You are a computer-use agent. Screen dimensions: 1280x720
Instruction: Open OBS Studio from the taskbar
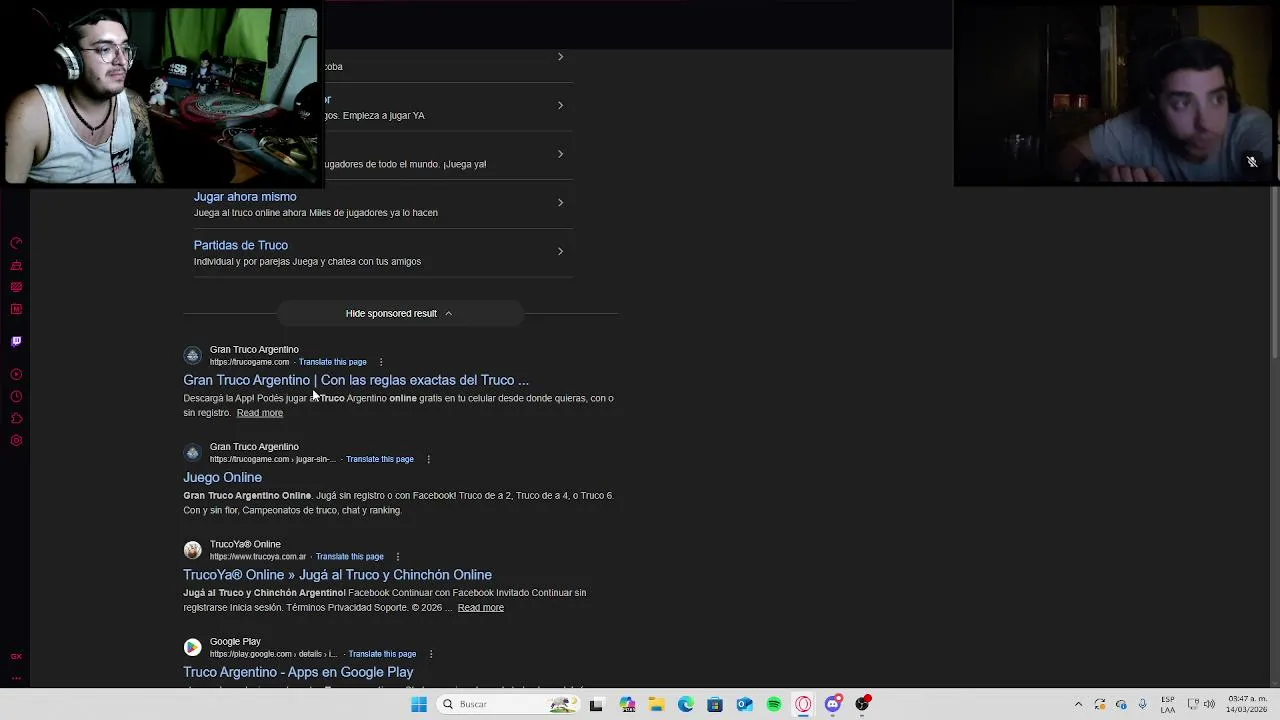coord(863,704)
